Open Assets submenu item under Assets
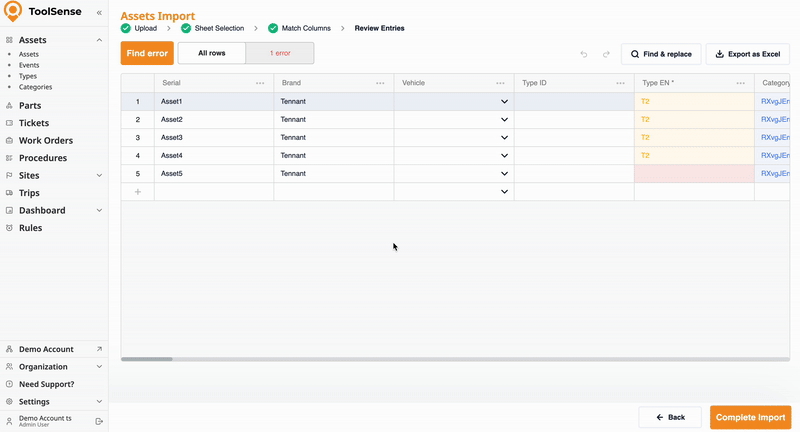The height and width of the screenshot is (432, 800). (x=29, y=54)
